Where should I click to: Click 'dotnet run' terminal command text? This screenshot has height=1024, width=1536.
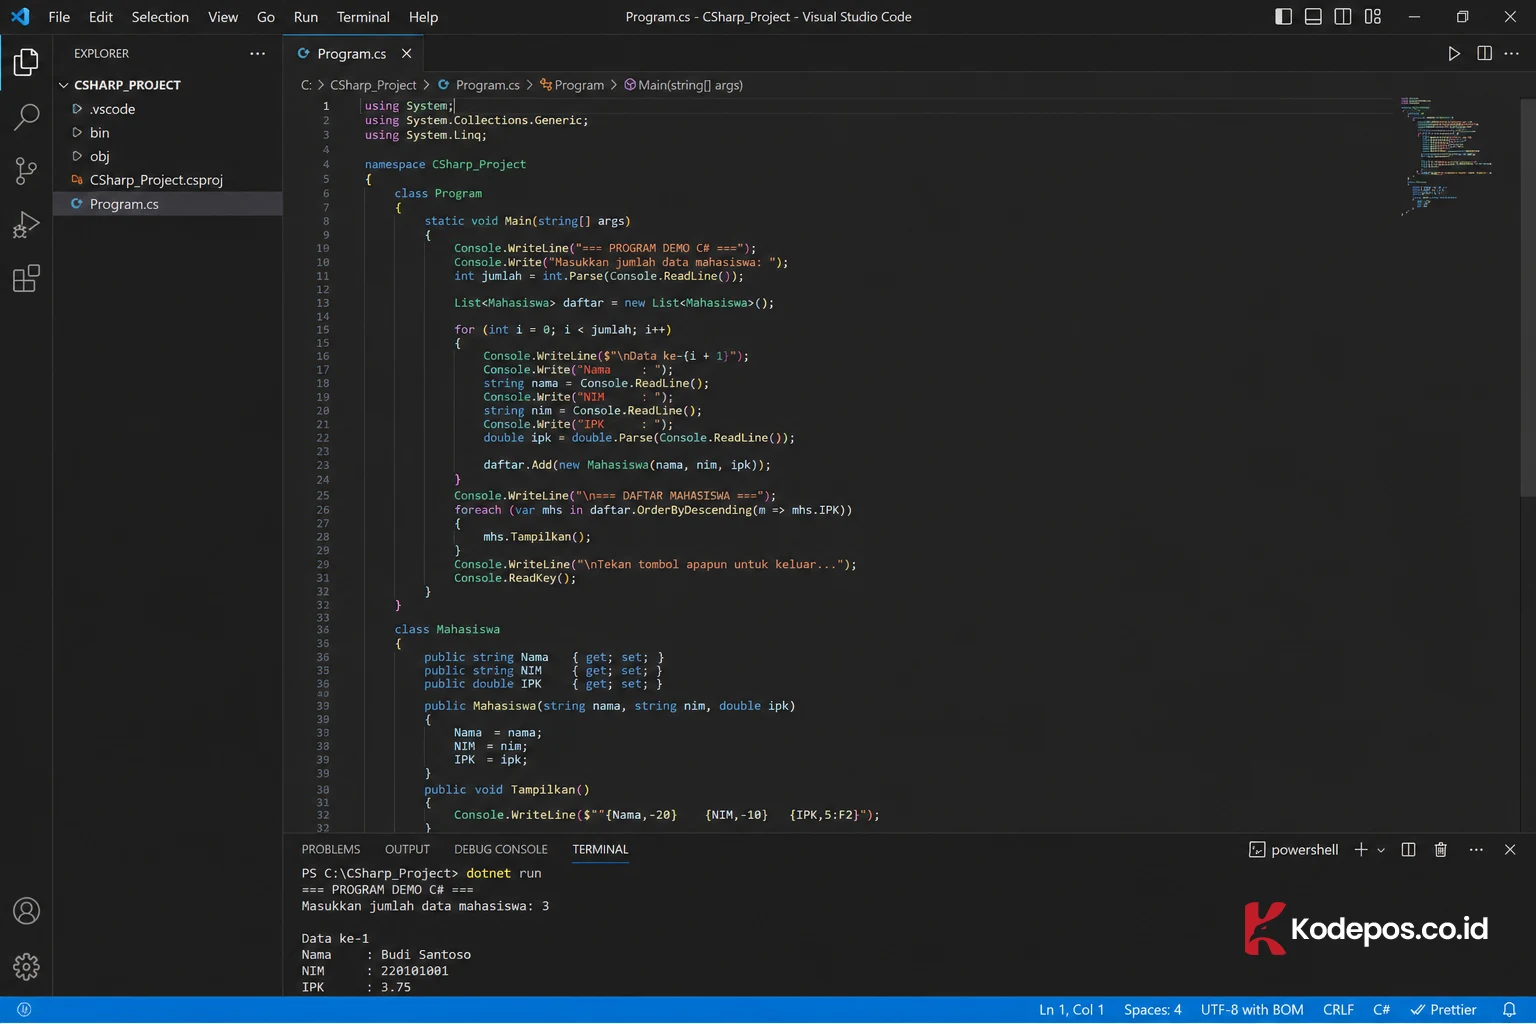click(503, 874)
